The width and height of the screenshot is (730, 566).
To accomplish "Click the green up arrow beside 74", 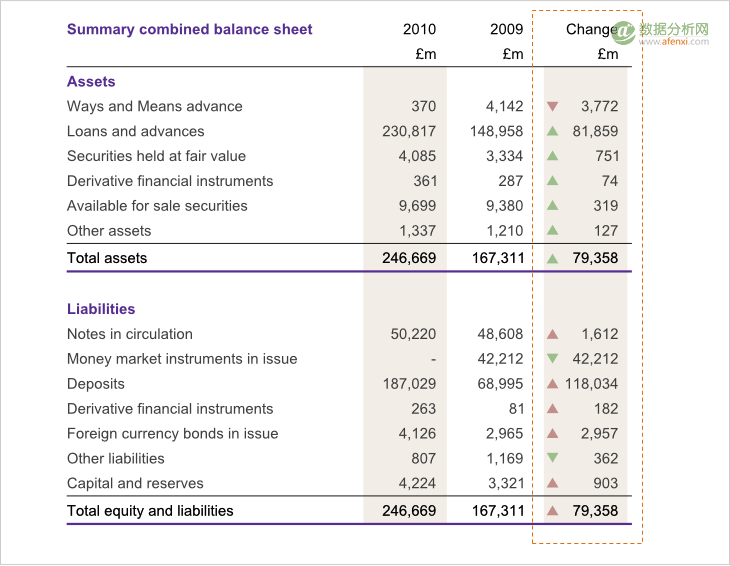I will pos(552,181).
